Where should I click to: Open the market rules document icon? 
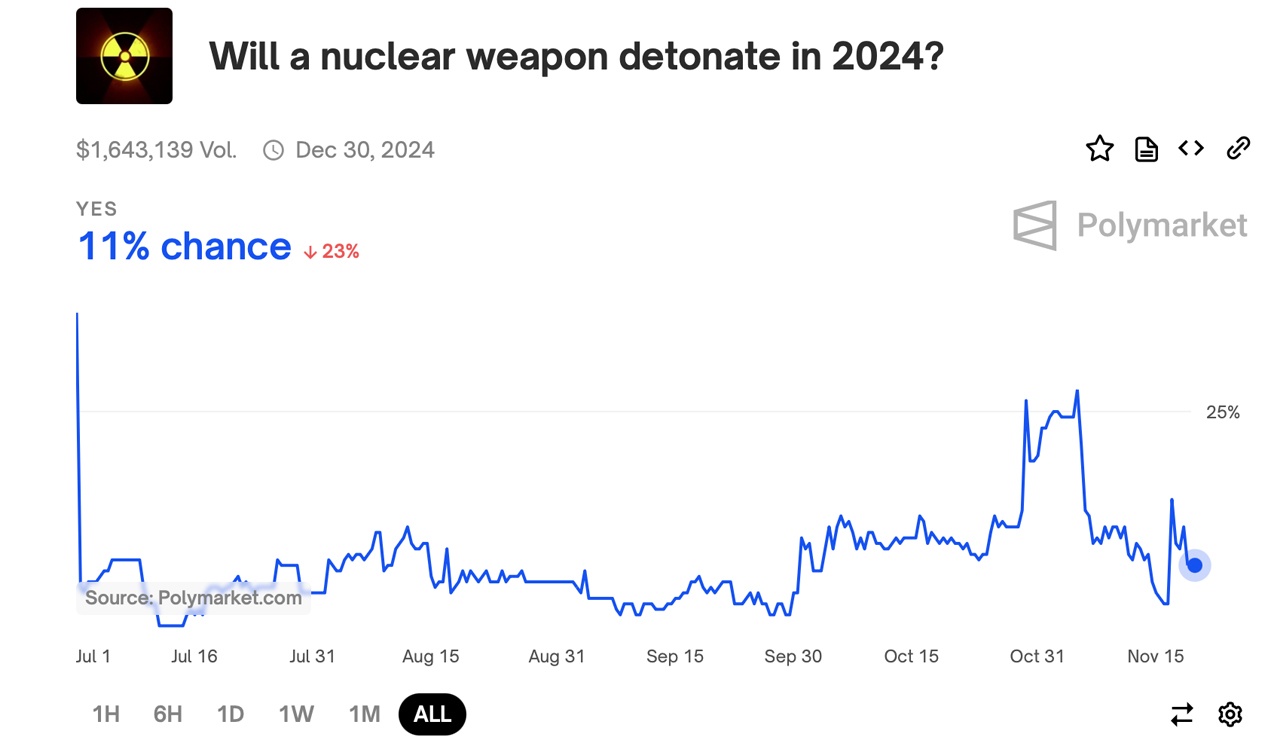[x=1146, y=148]
